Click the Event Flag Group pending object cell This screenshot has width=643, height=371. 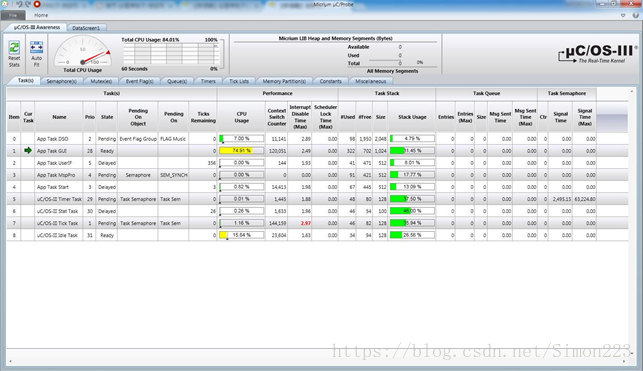[138, 139]
